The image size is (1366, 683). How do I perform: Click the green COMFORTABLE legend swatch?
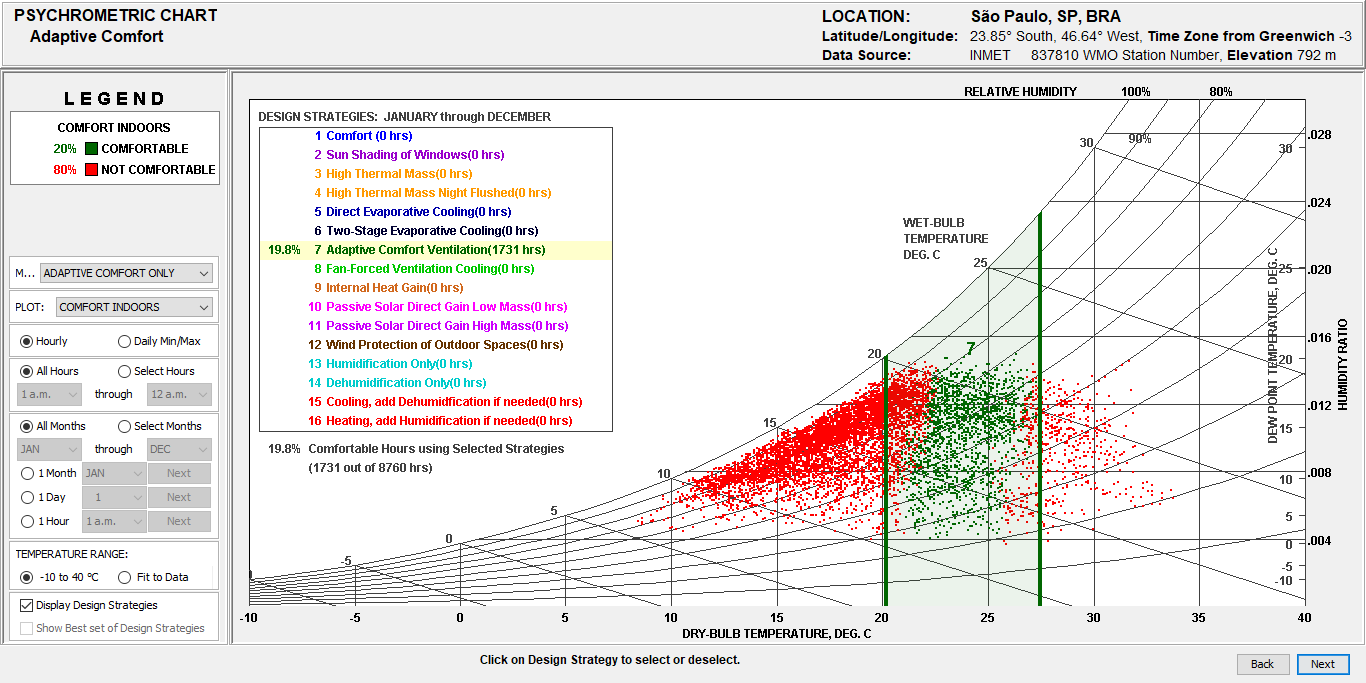pyautogui.click(x=90, y=149)
